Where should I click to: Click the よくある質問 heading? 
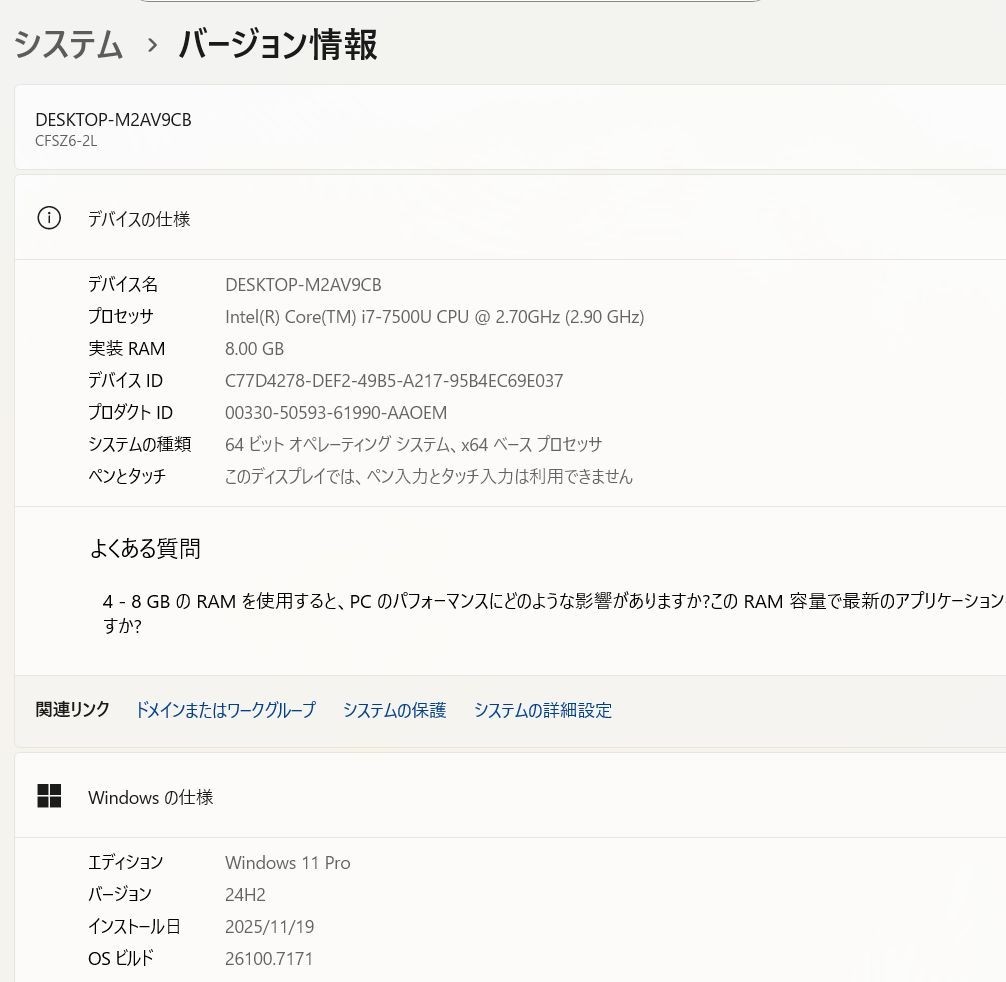(x=145, y=548)
